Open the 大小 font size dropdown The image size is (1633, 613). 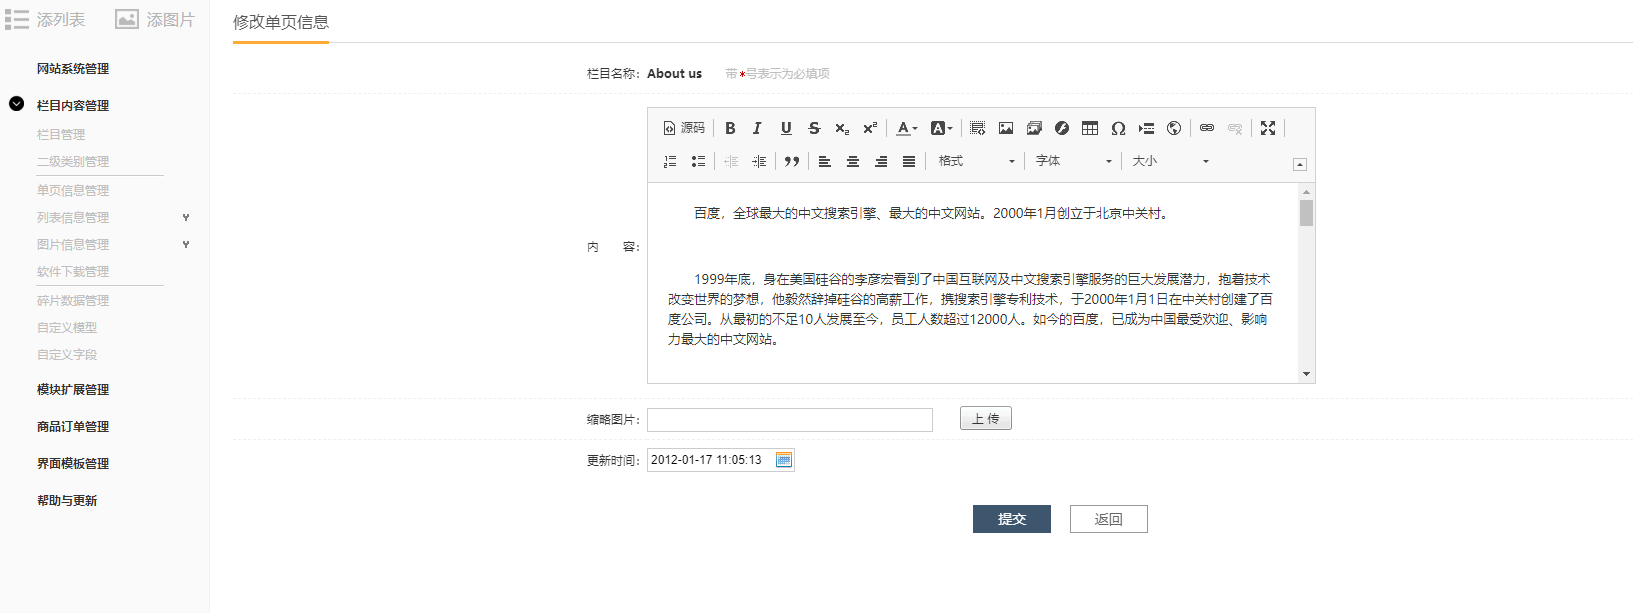coord(1170,161)
